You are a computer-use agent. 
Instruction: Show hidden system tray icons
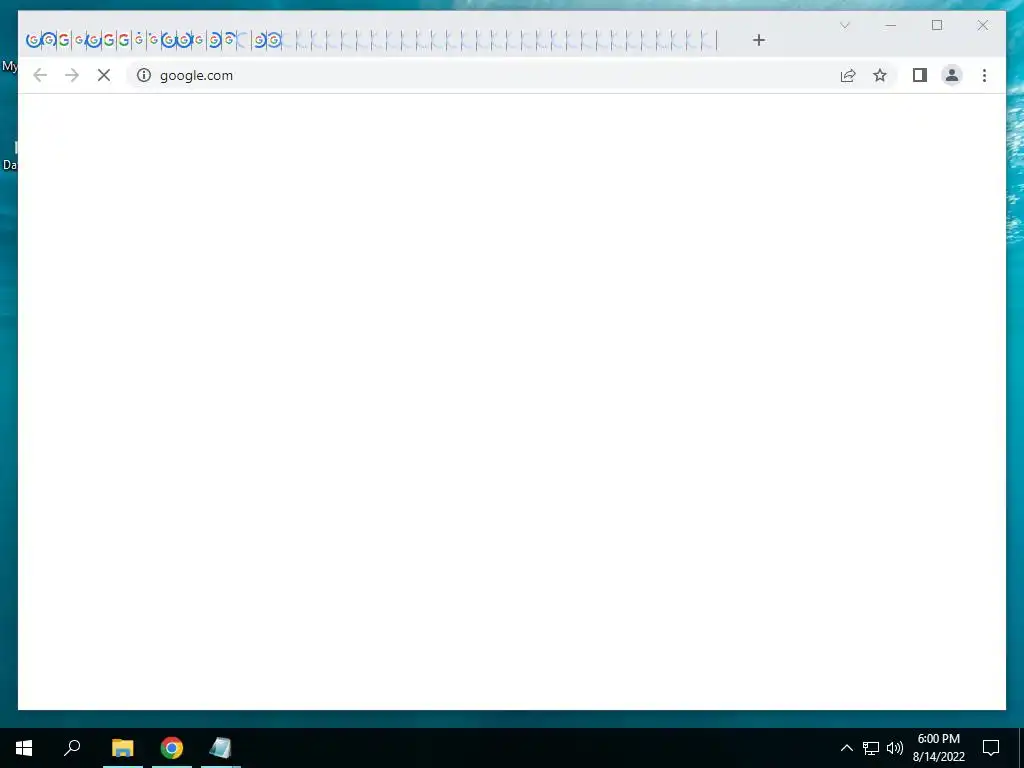pos(846,748)
